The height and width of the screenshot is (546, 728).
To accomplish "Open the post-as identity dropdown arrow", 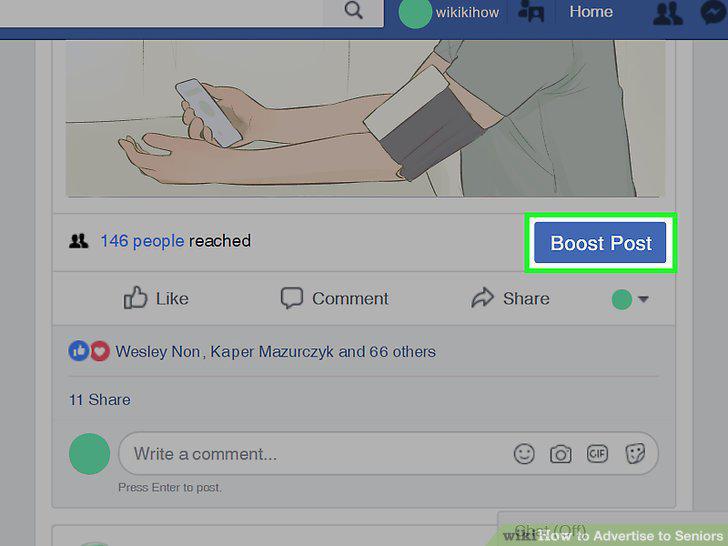I will pyautogui.click(x=643, y=299).
